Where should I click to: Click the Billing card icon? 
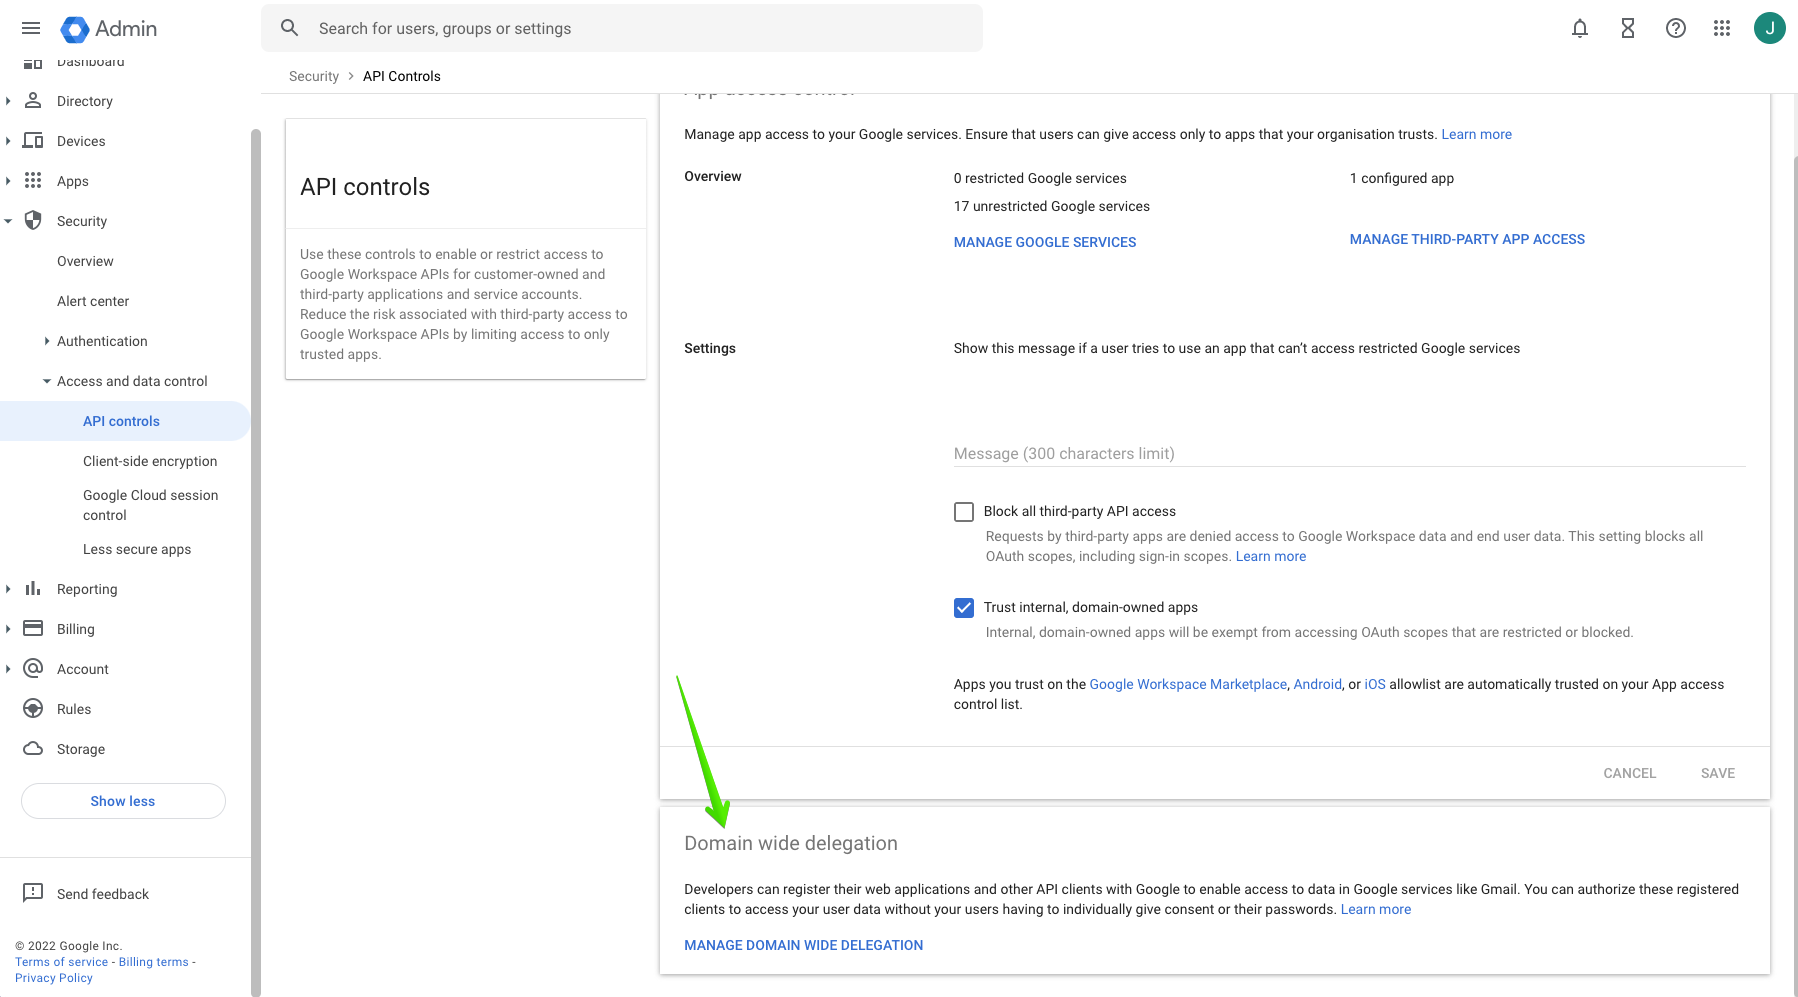33,628
